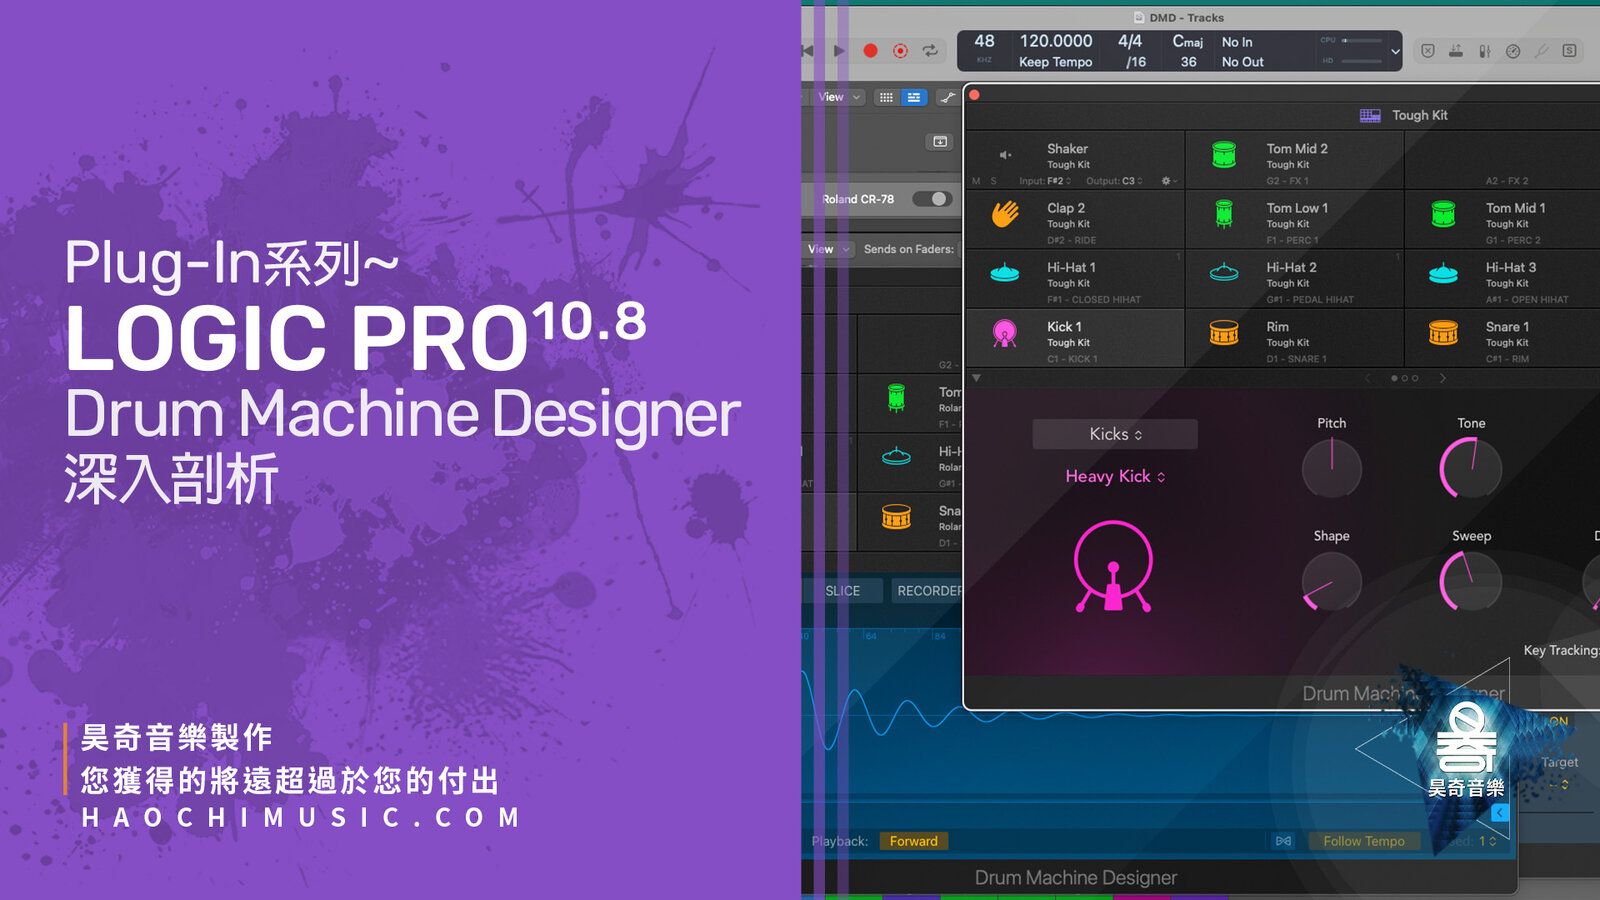Select the Tom Low 1 floor tom icon

1224,214
